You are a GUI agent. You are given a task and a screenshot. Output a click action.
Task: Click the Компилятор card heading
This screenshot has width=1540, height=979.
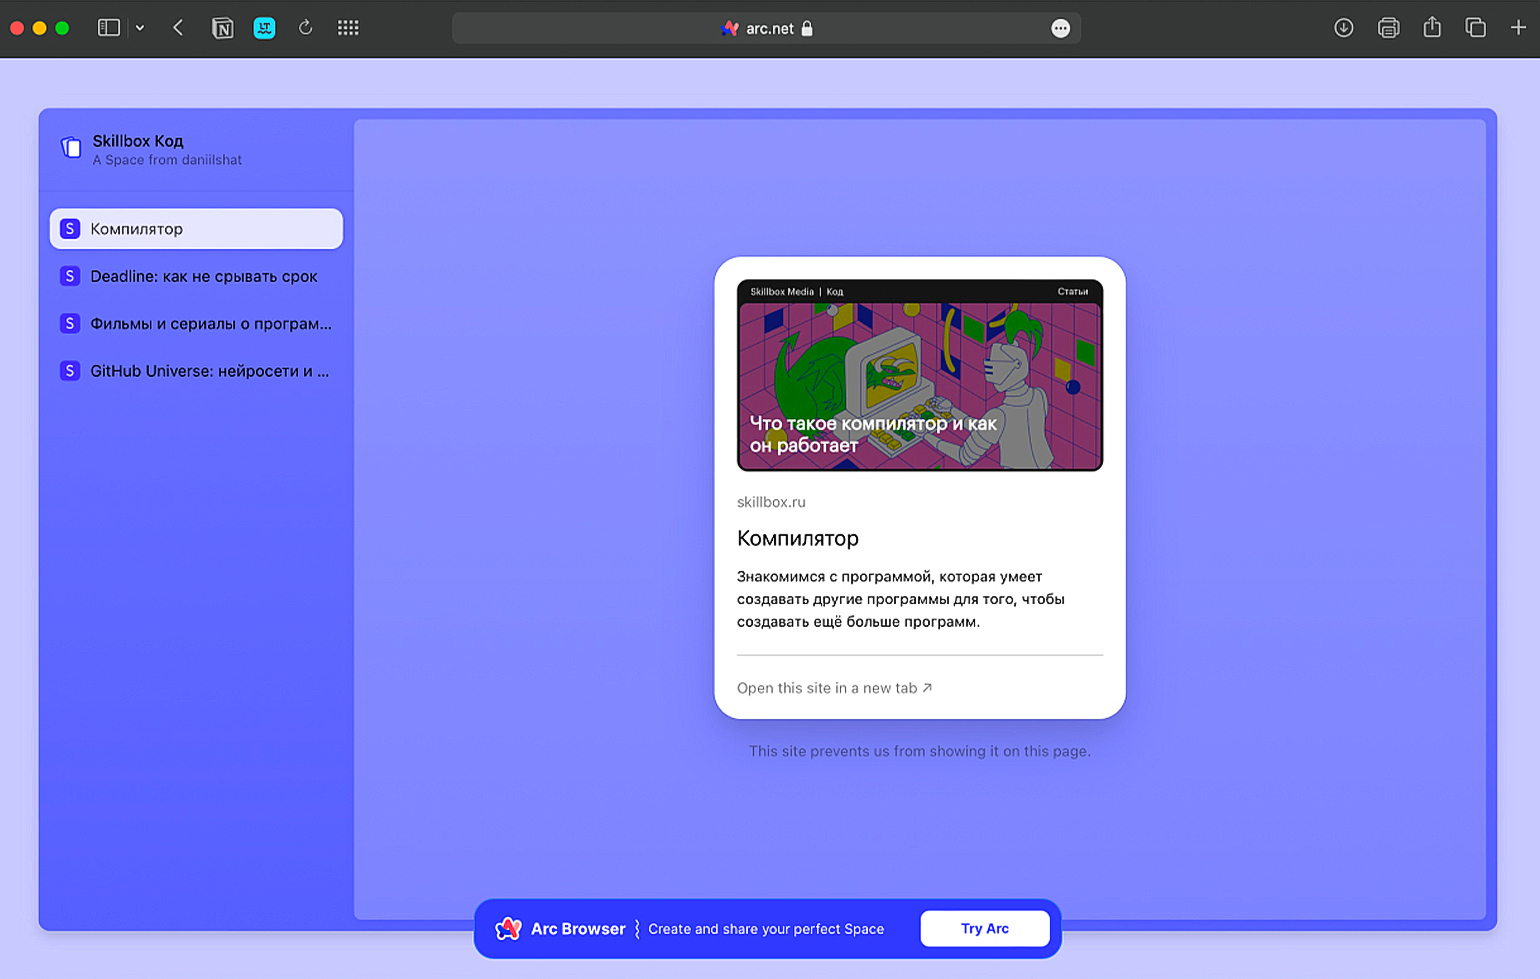pyautogui.click(x=798, y=538)
